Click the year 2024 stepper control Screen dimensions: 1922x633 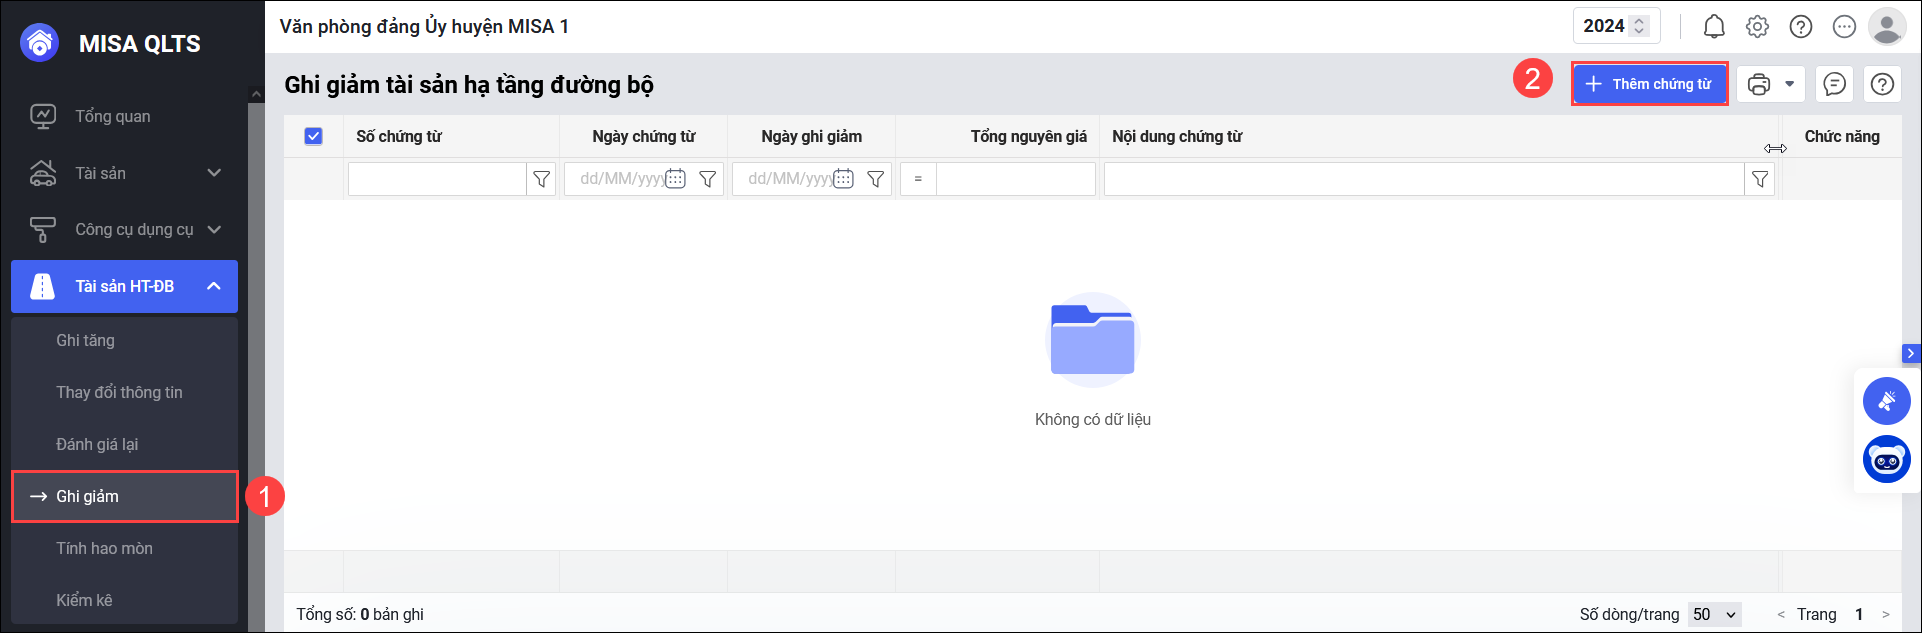(1639, 27)
